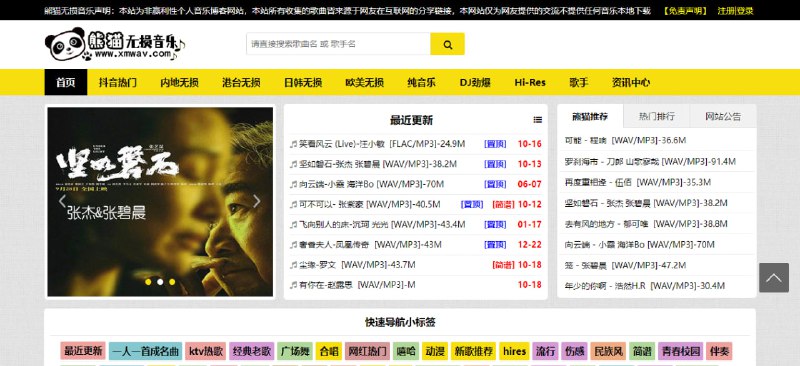Click the 伤感 tag
Viewport: 800px width, 366px height.
[x=574, y=351]
